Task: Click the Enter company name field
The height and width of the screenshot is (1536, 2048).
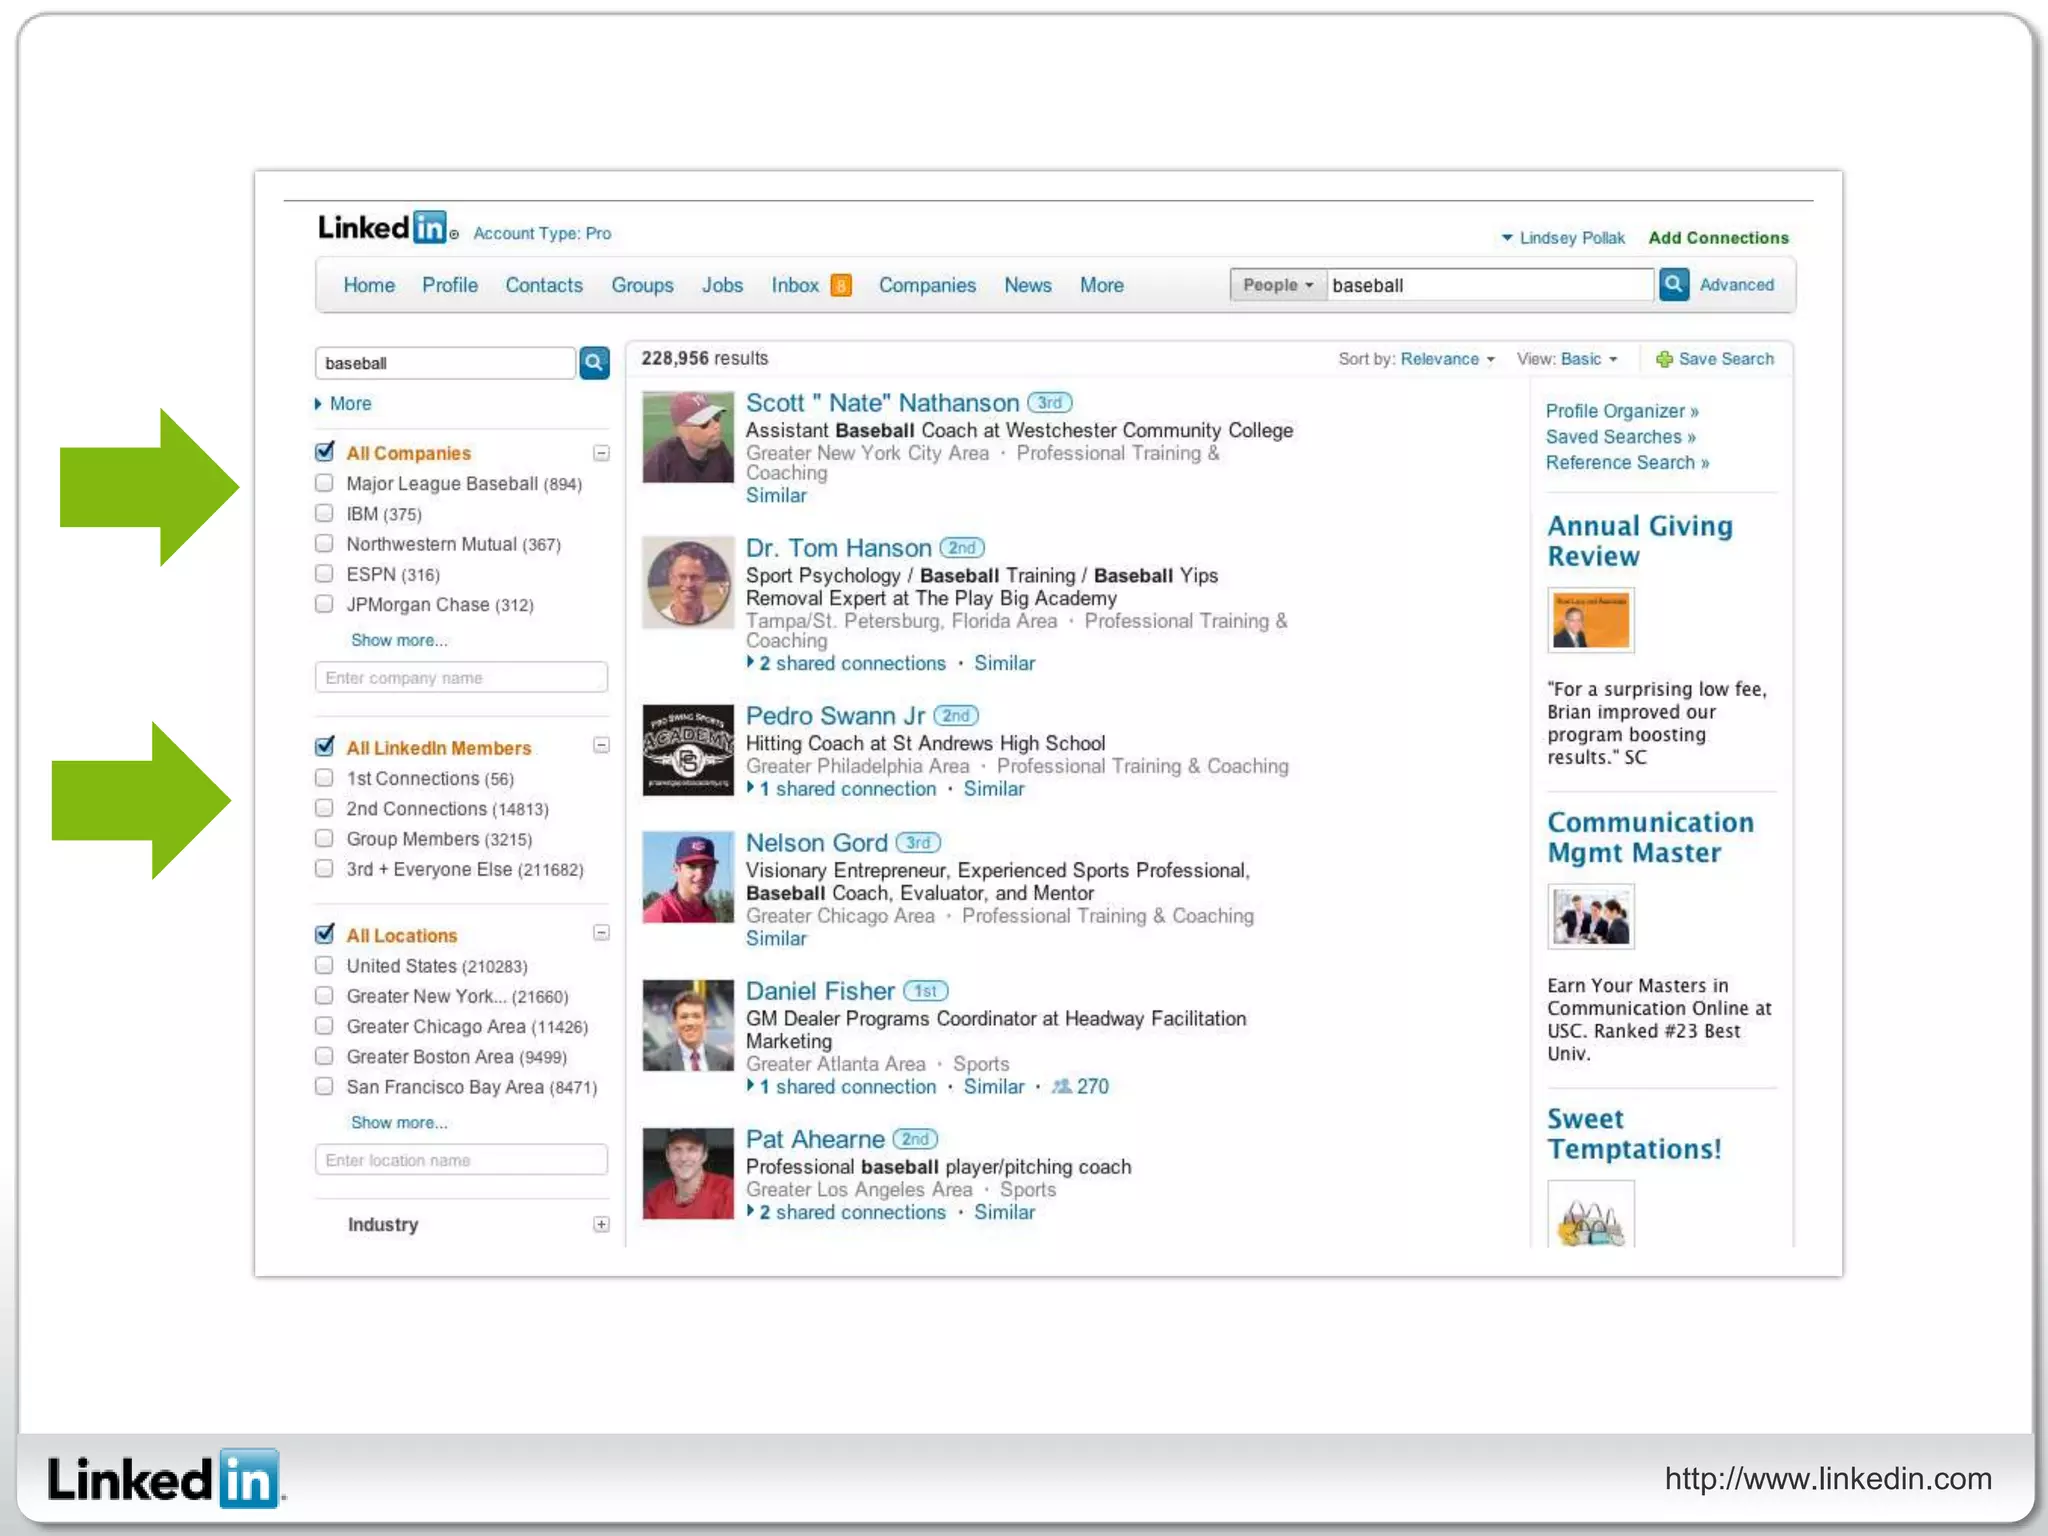Action: [461, 677]
